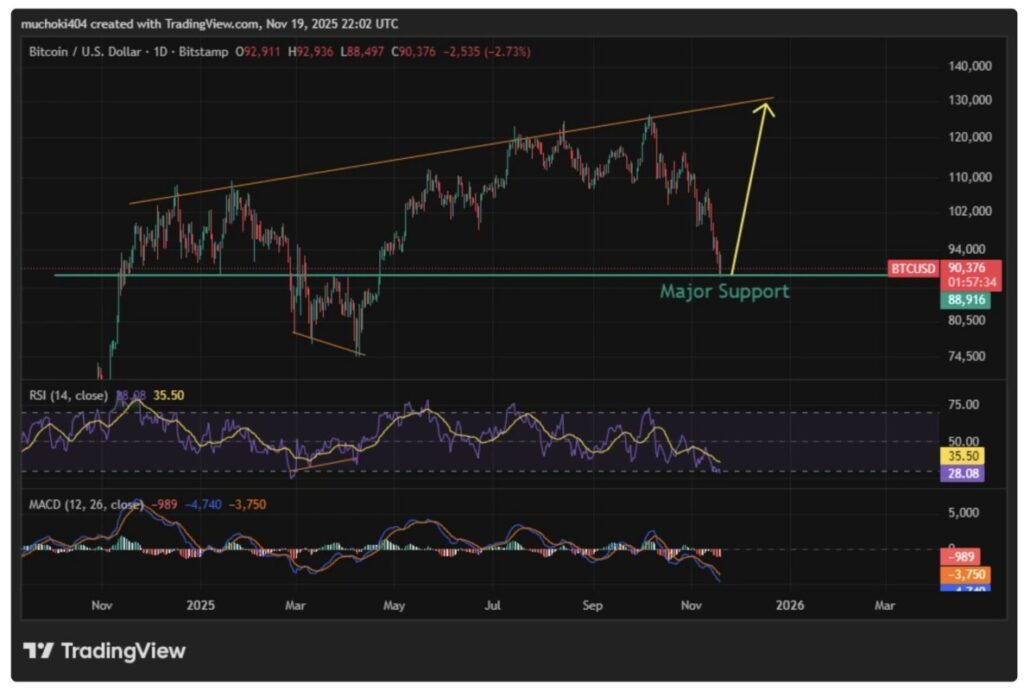Image resolution: width=1024 pixels, height=691 pixels.
Task: Click the 5,000 level on MACD scale
Action: coord(966,513)
